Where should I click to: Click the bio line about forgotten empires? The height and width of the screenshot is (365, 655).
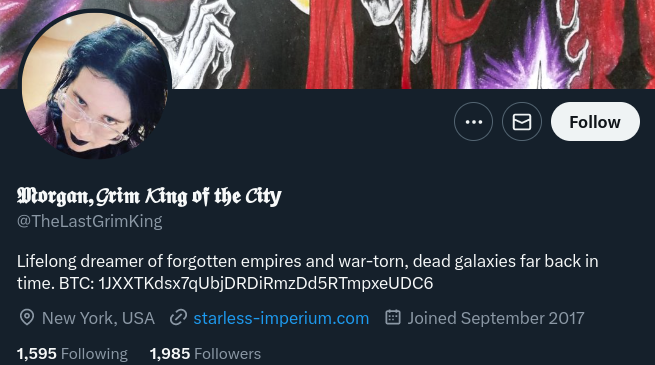(307, 261)
